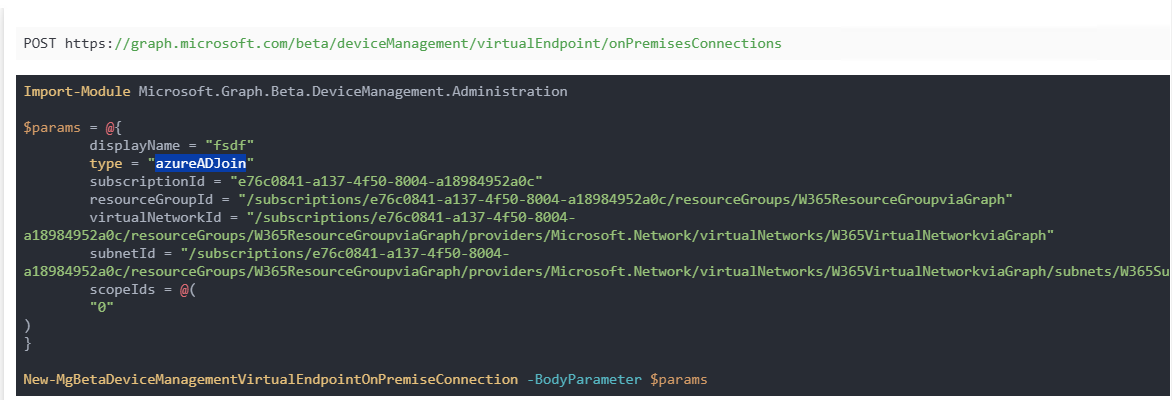Screen dimensions: 1172x400
Task: Click the highlighted azureADJoin text
Action: click(x=201, y=163)
